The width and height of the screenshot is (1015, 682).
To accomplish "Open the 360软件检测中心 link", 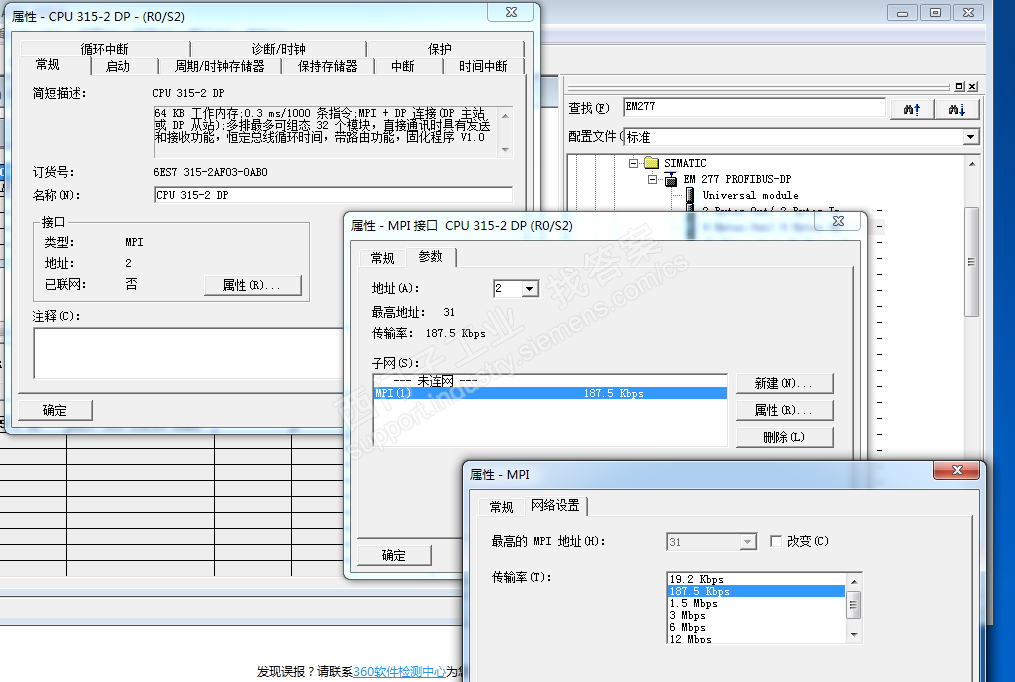I will click(x=399, y=672).
